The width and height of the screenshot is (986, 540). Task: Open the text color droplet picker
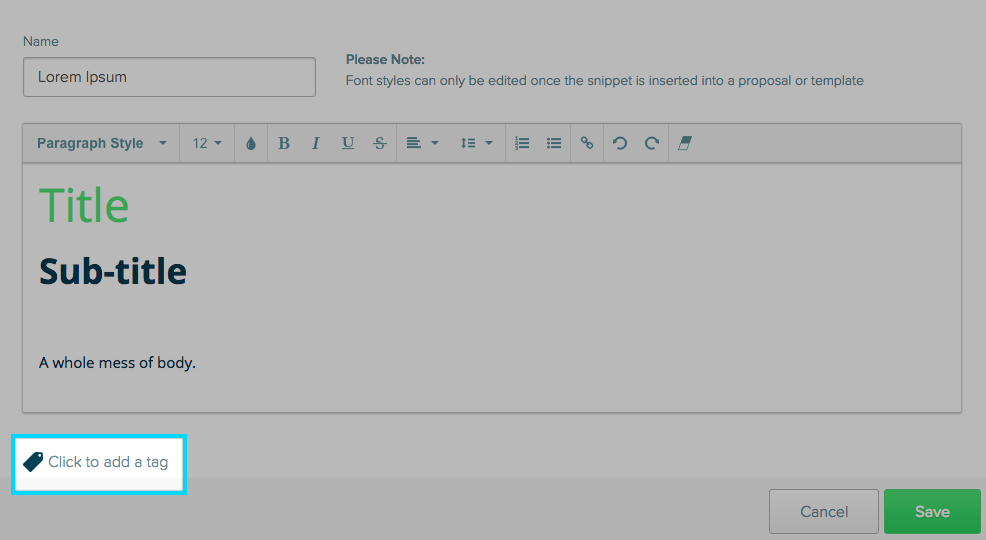click(251, 143)
